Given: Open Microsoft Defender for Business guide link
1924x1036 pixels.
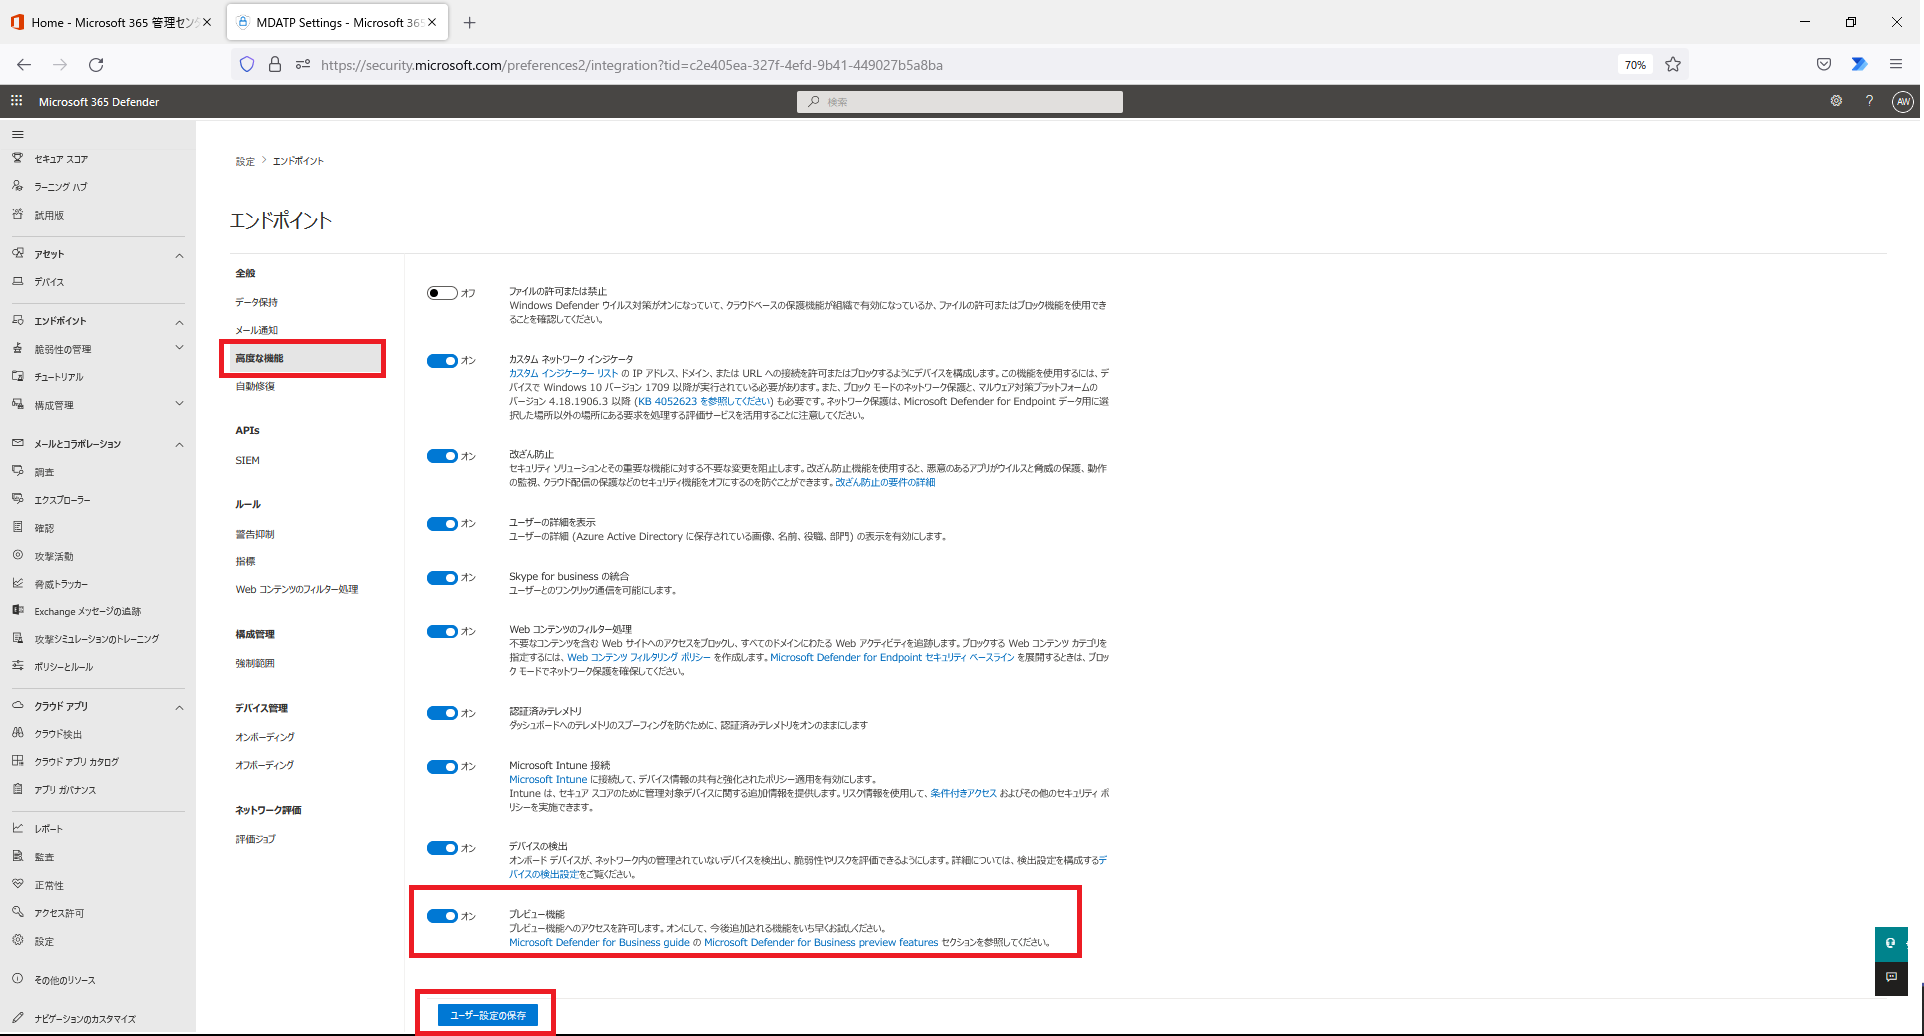Looking at the screenshot, I should 599,942.
